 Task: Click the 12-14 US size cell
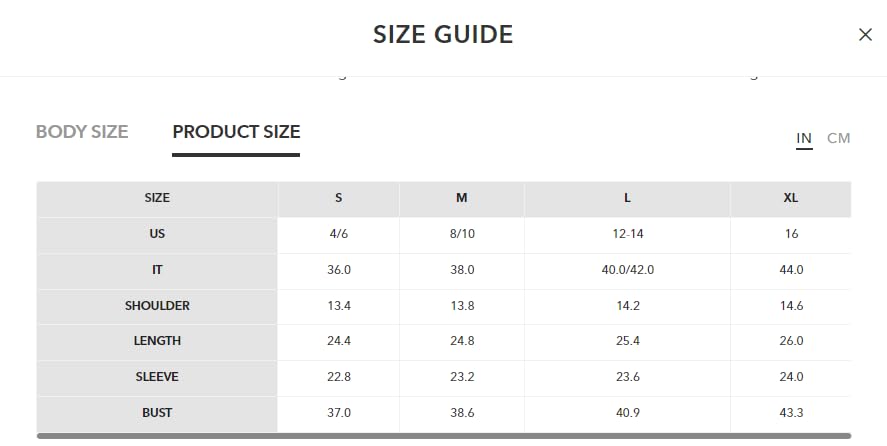tap(627, 234)
